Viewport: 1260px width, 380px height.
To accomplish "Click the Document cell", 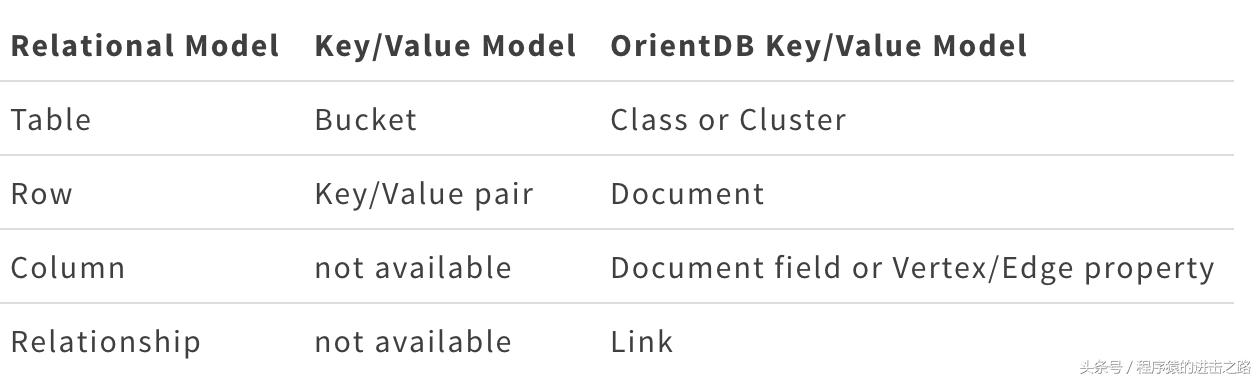I will pos(687,194).
